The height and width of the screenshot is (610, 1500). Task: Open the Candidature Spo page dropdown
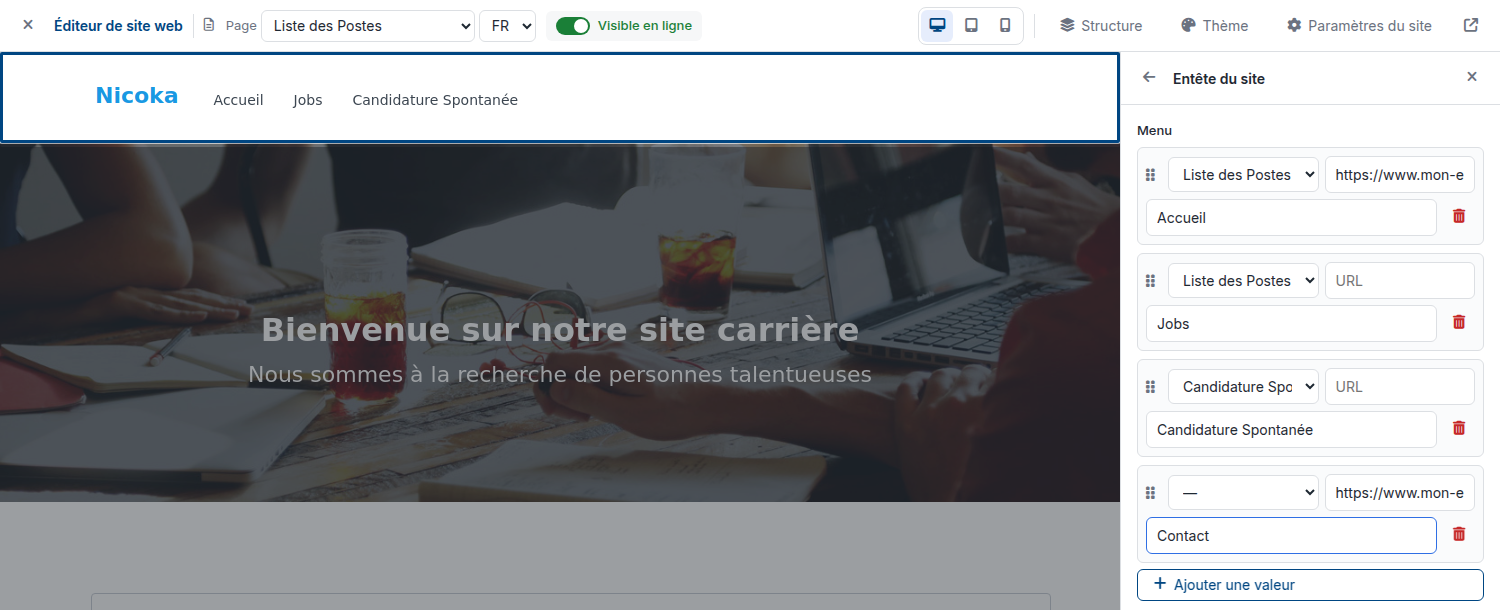pyautogui.click(x=1243, y=387)
